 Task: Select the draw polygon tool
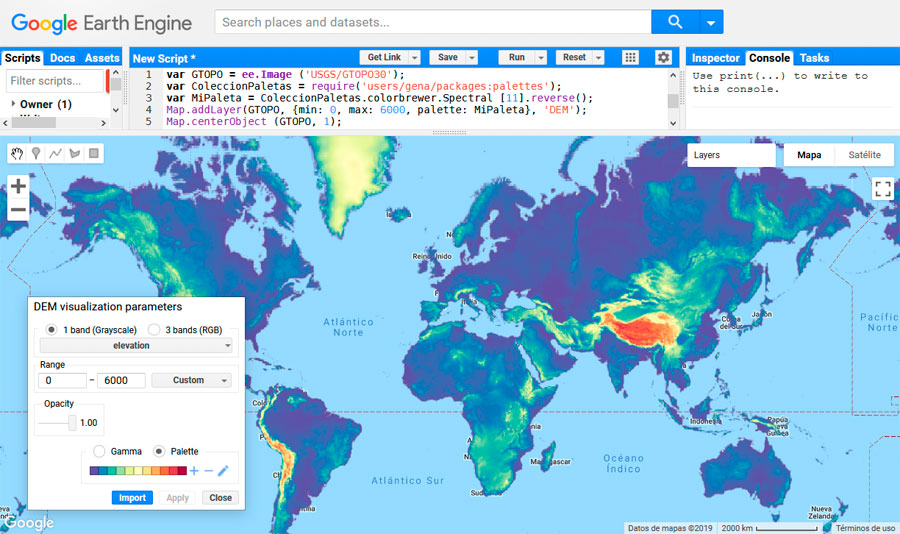coord(75,153)
